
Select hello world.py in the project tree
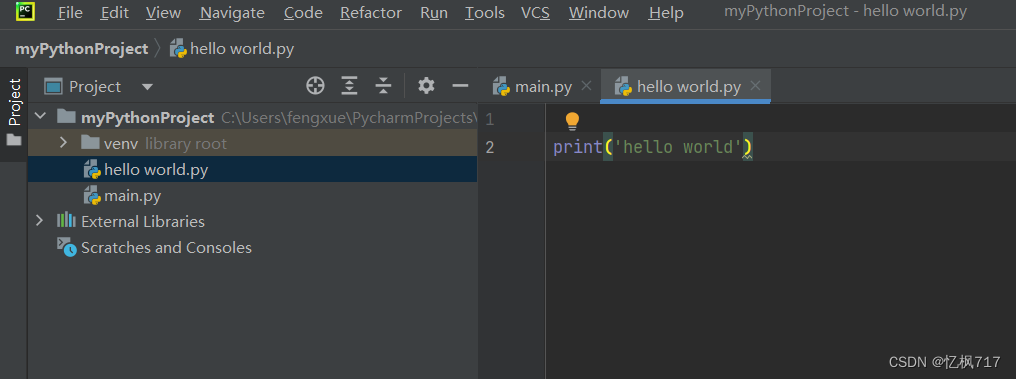252,170
